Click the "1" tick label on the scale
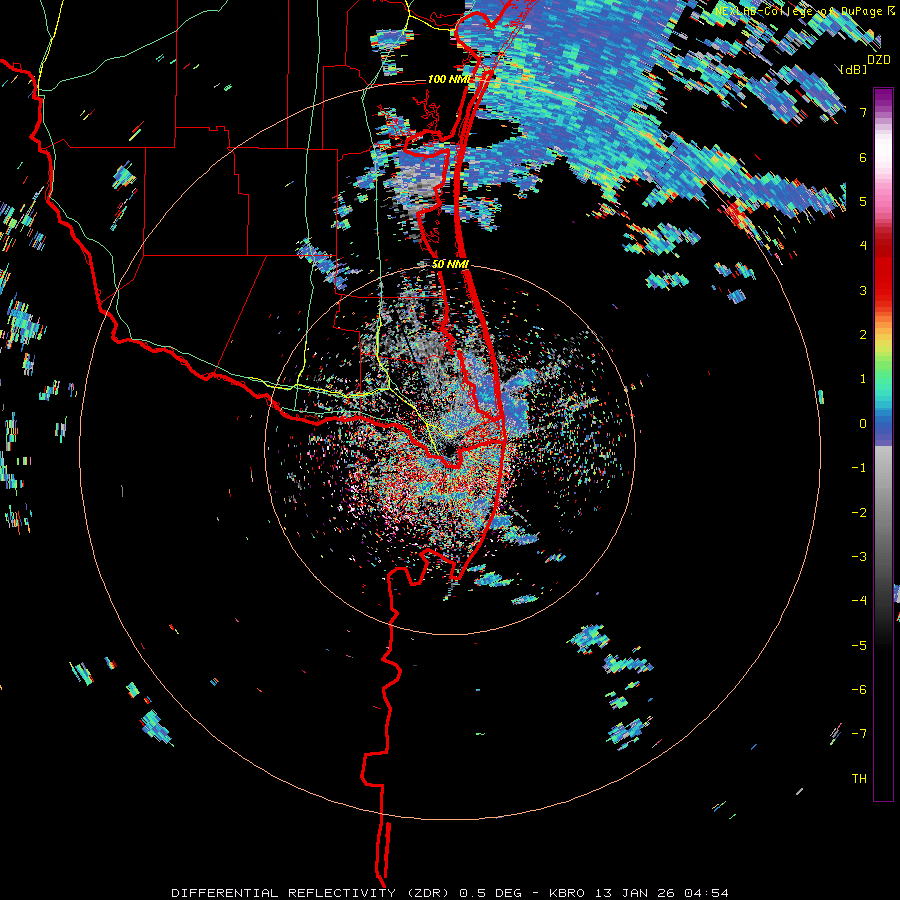Viewport: 900px width, 900px height. point(863,379)
